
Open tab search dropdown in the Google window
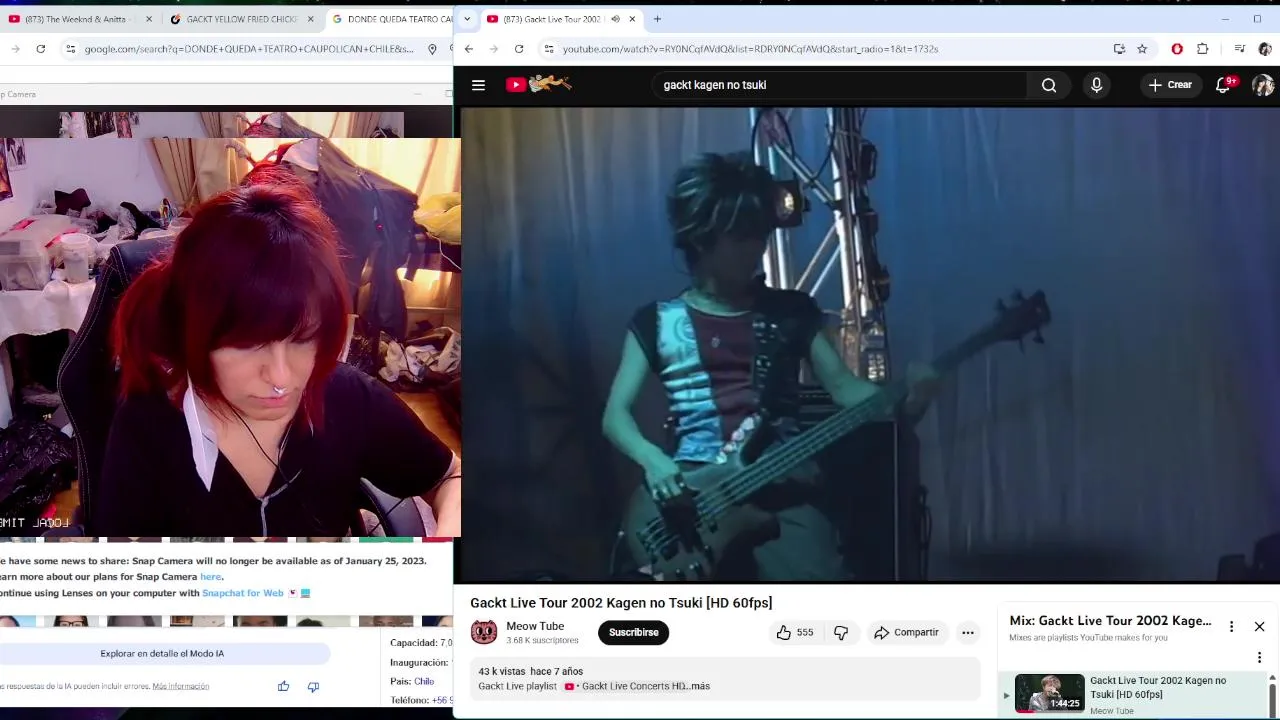(x=466, y=19)
